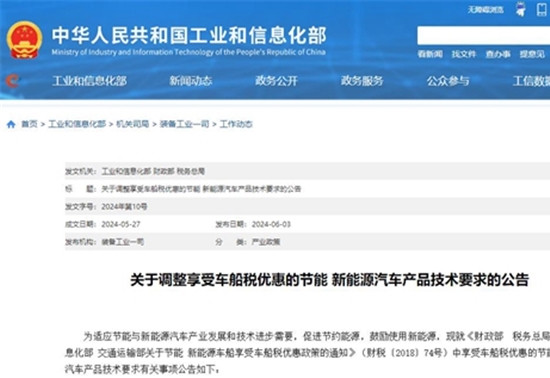The width and height of the screenshot is (550, 378).
Task: Open the 新闻动态 navigation menu
Action: tap(191, 81)
